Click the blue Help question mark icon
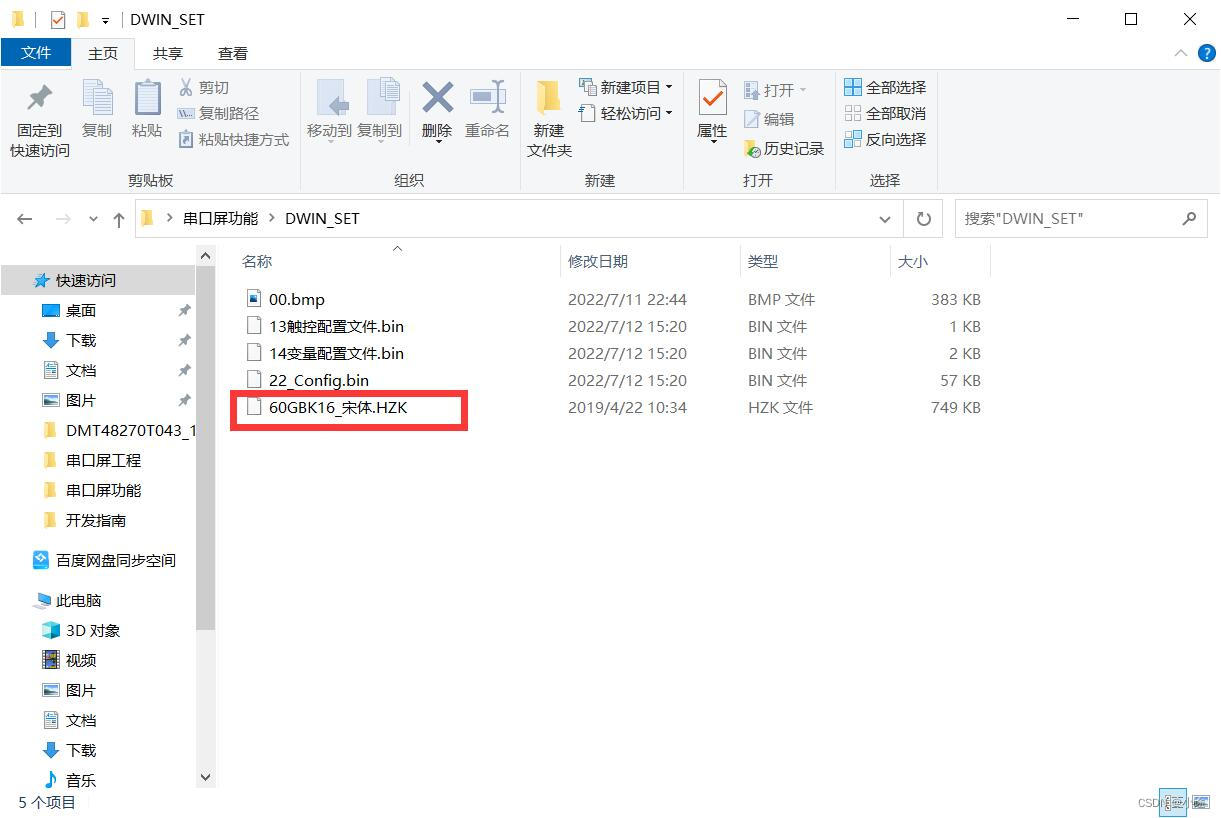The height and width of the screenshot is (818, 1221). (x=1206, y=54)
